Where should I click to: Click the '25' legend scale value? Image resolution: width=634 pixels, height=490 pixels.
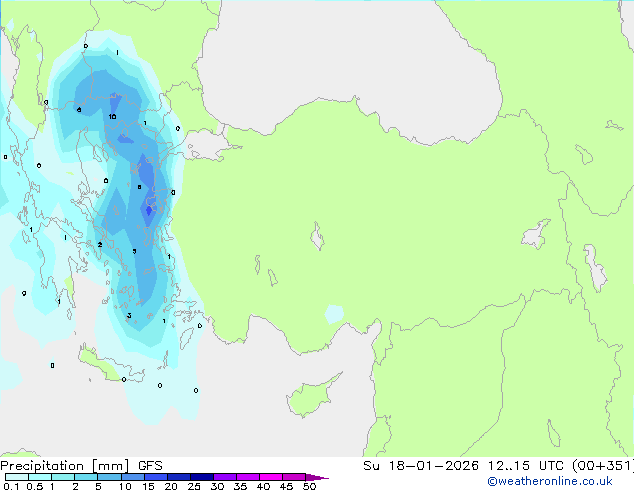point(194,486)
